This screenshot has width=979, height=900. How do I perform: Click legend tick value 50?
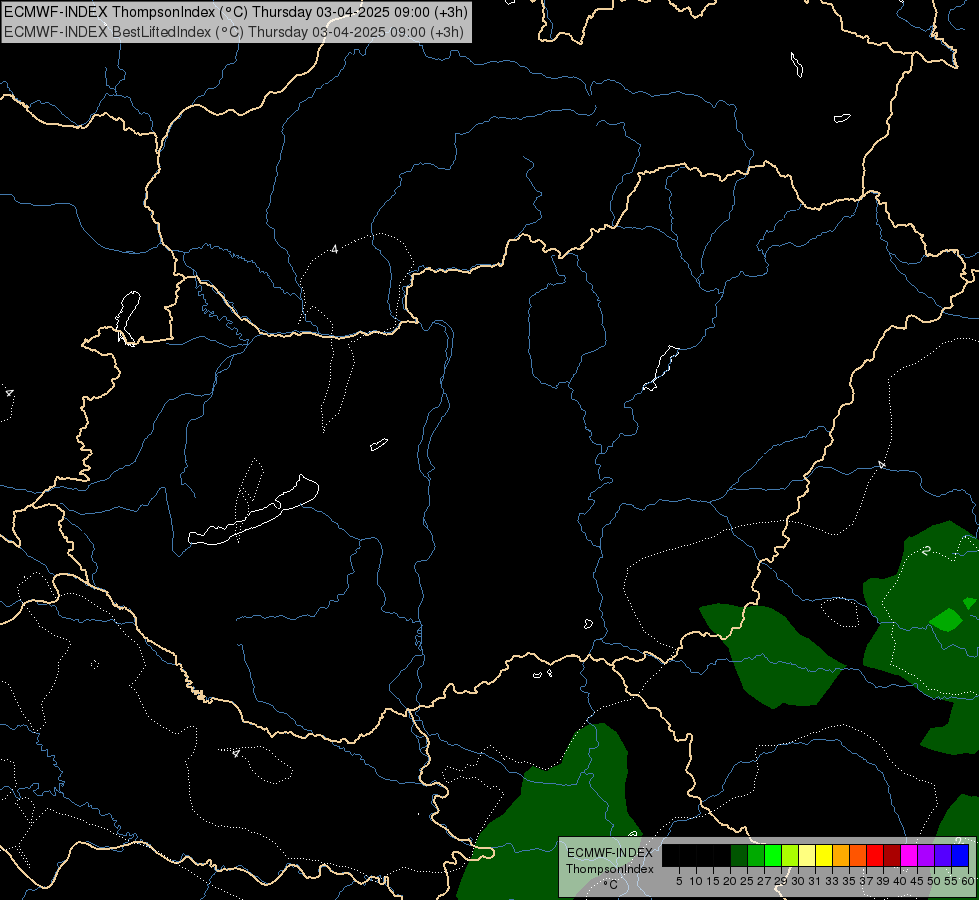tap(935, 881)
